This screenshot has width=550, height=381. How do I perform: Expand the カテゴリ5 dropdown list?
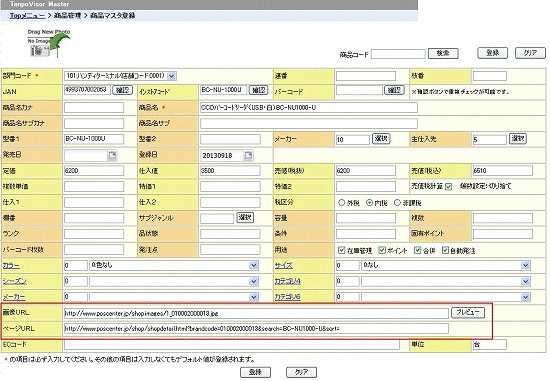point(525,297)
